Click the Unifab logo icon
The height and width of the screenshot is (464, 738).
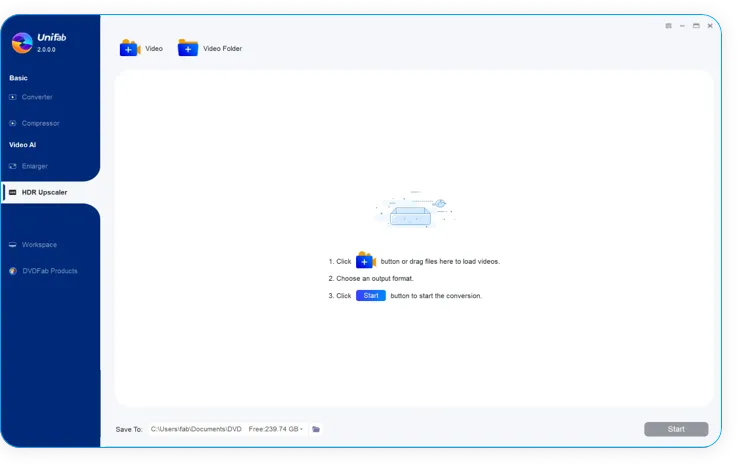pyautogui.click(x=22, y=43)
